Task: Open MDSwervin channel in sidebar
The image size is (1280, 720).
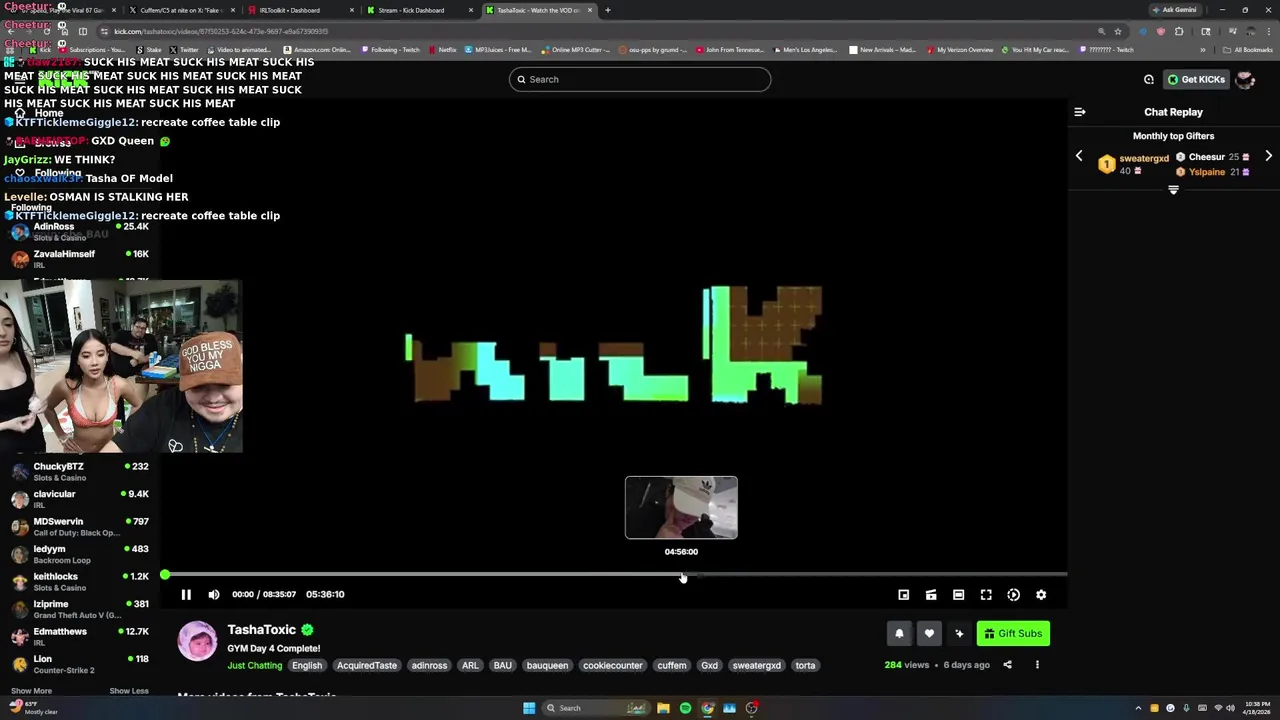Action: [80, 527]
